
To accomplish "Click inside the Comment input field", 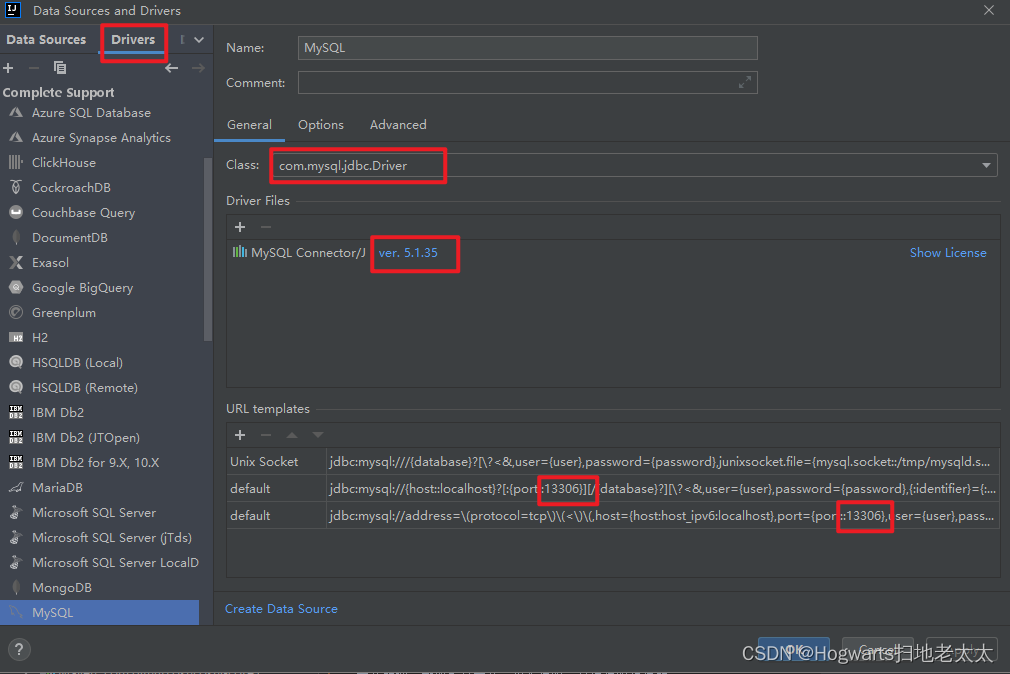I will click(x=520, y=82).
